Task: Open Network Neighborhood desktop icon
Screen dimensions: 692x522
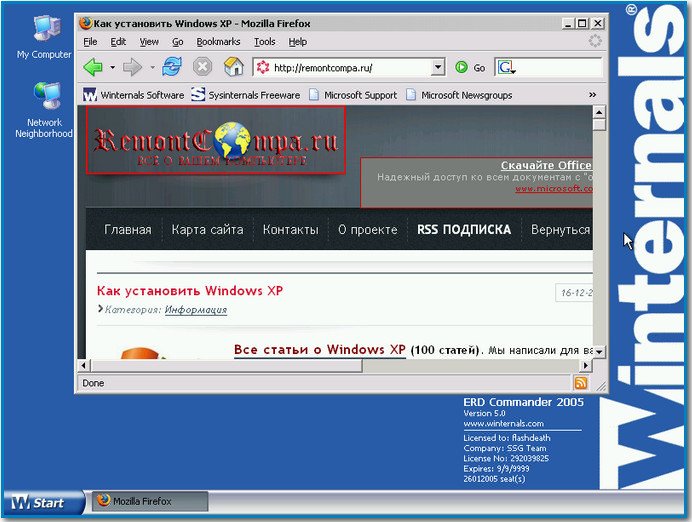Action: [x=46, y=95]
